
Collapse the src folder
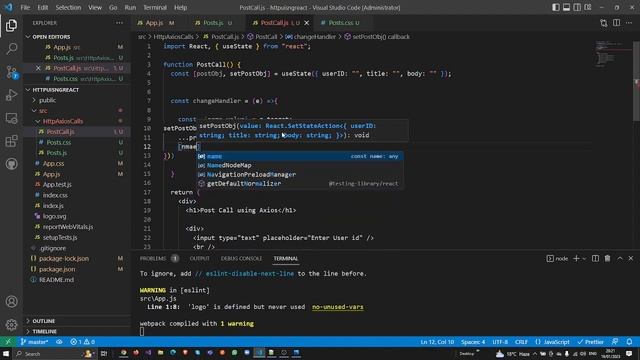[77, 111]
